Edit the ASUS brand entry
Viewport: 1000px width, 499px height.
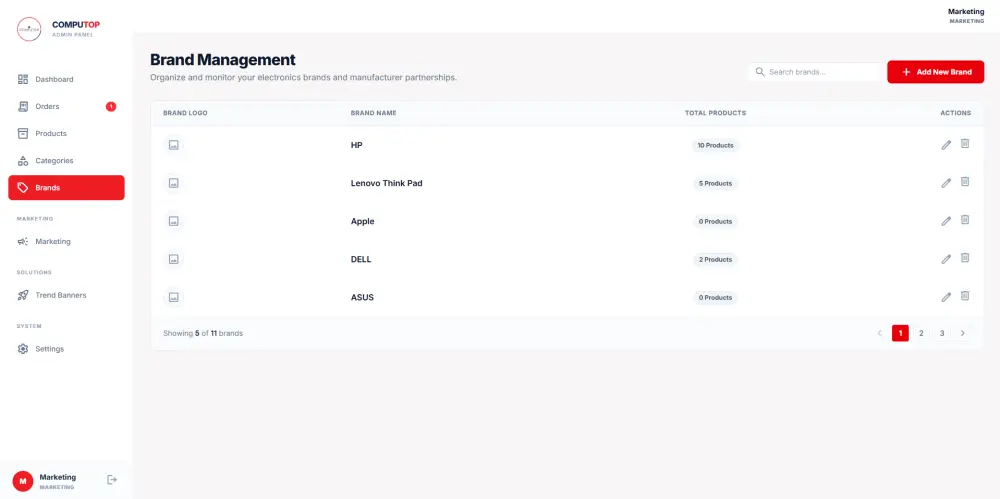coord(946,297)
